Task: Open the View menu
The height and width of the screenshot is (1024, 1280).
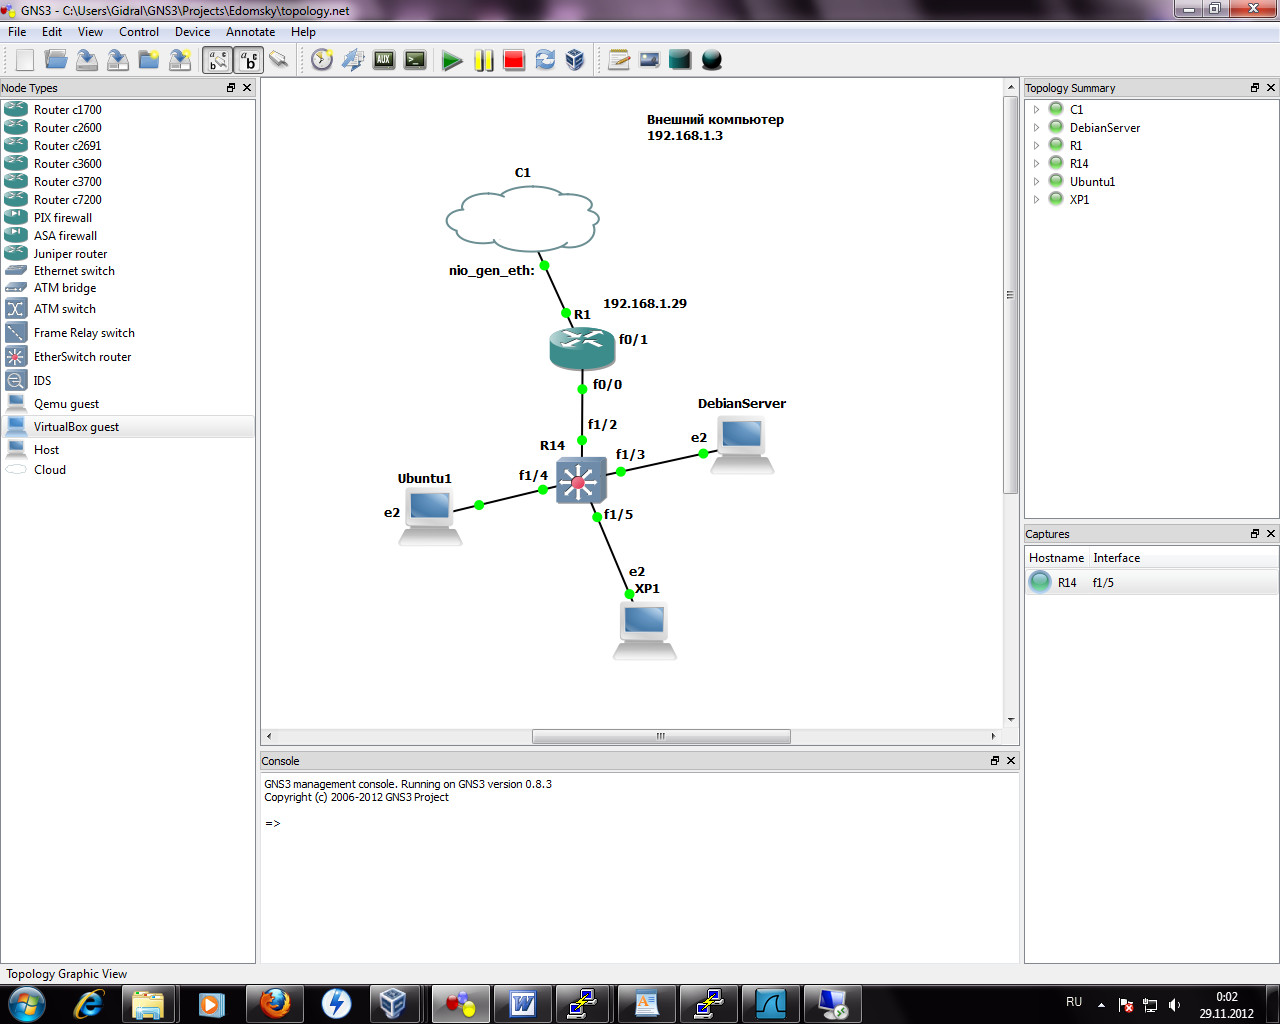Action: click(x=90, y=32)
